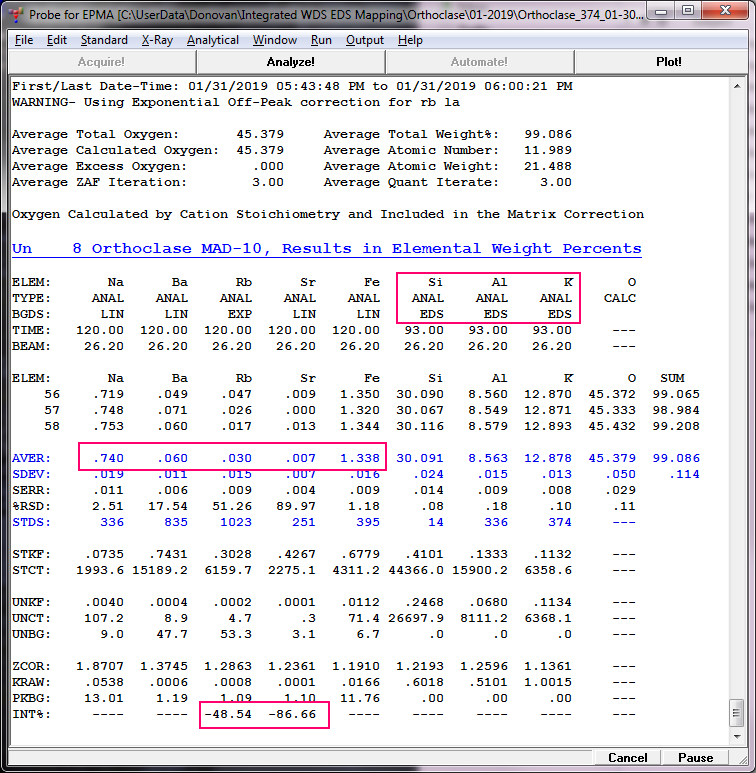Click Pause in the status bar
Screen dimensions: 756x773
tap(695, 758)
